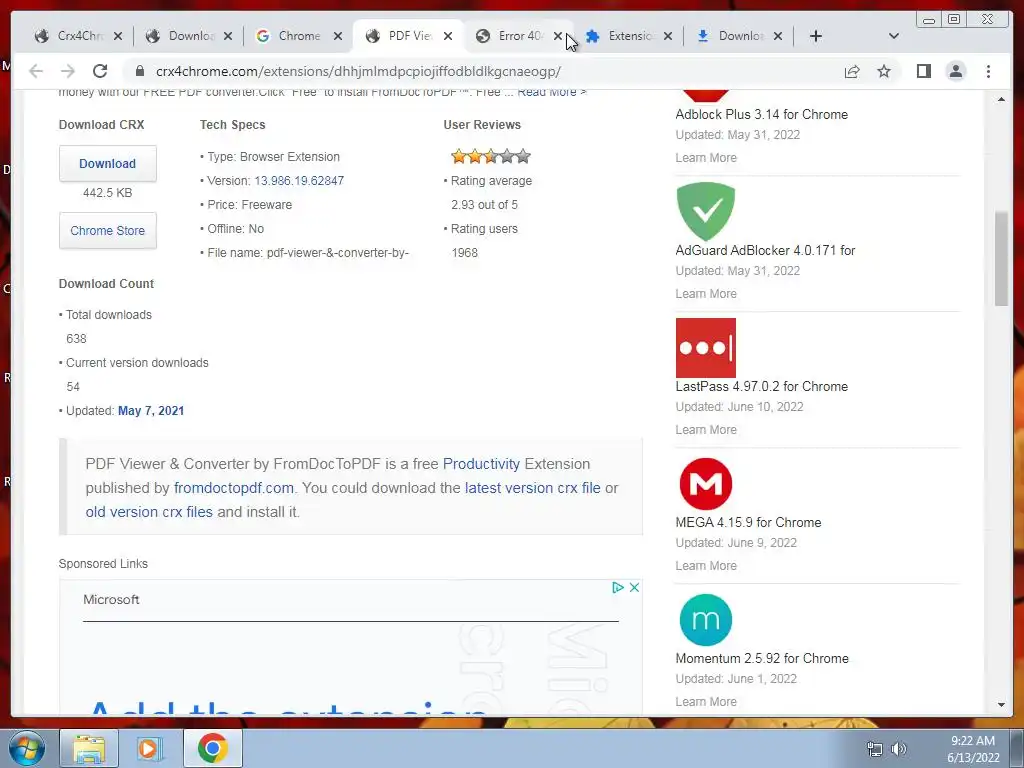Click Learn More under AdGuard AdBlocker

[x=706, y=294]
